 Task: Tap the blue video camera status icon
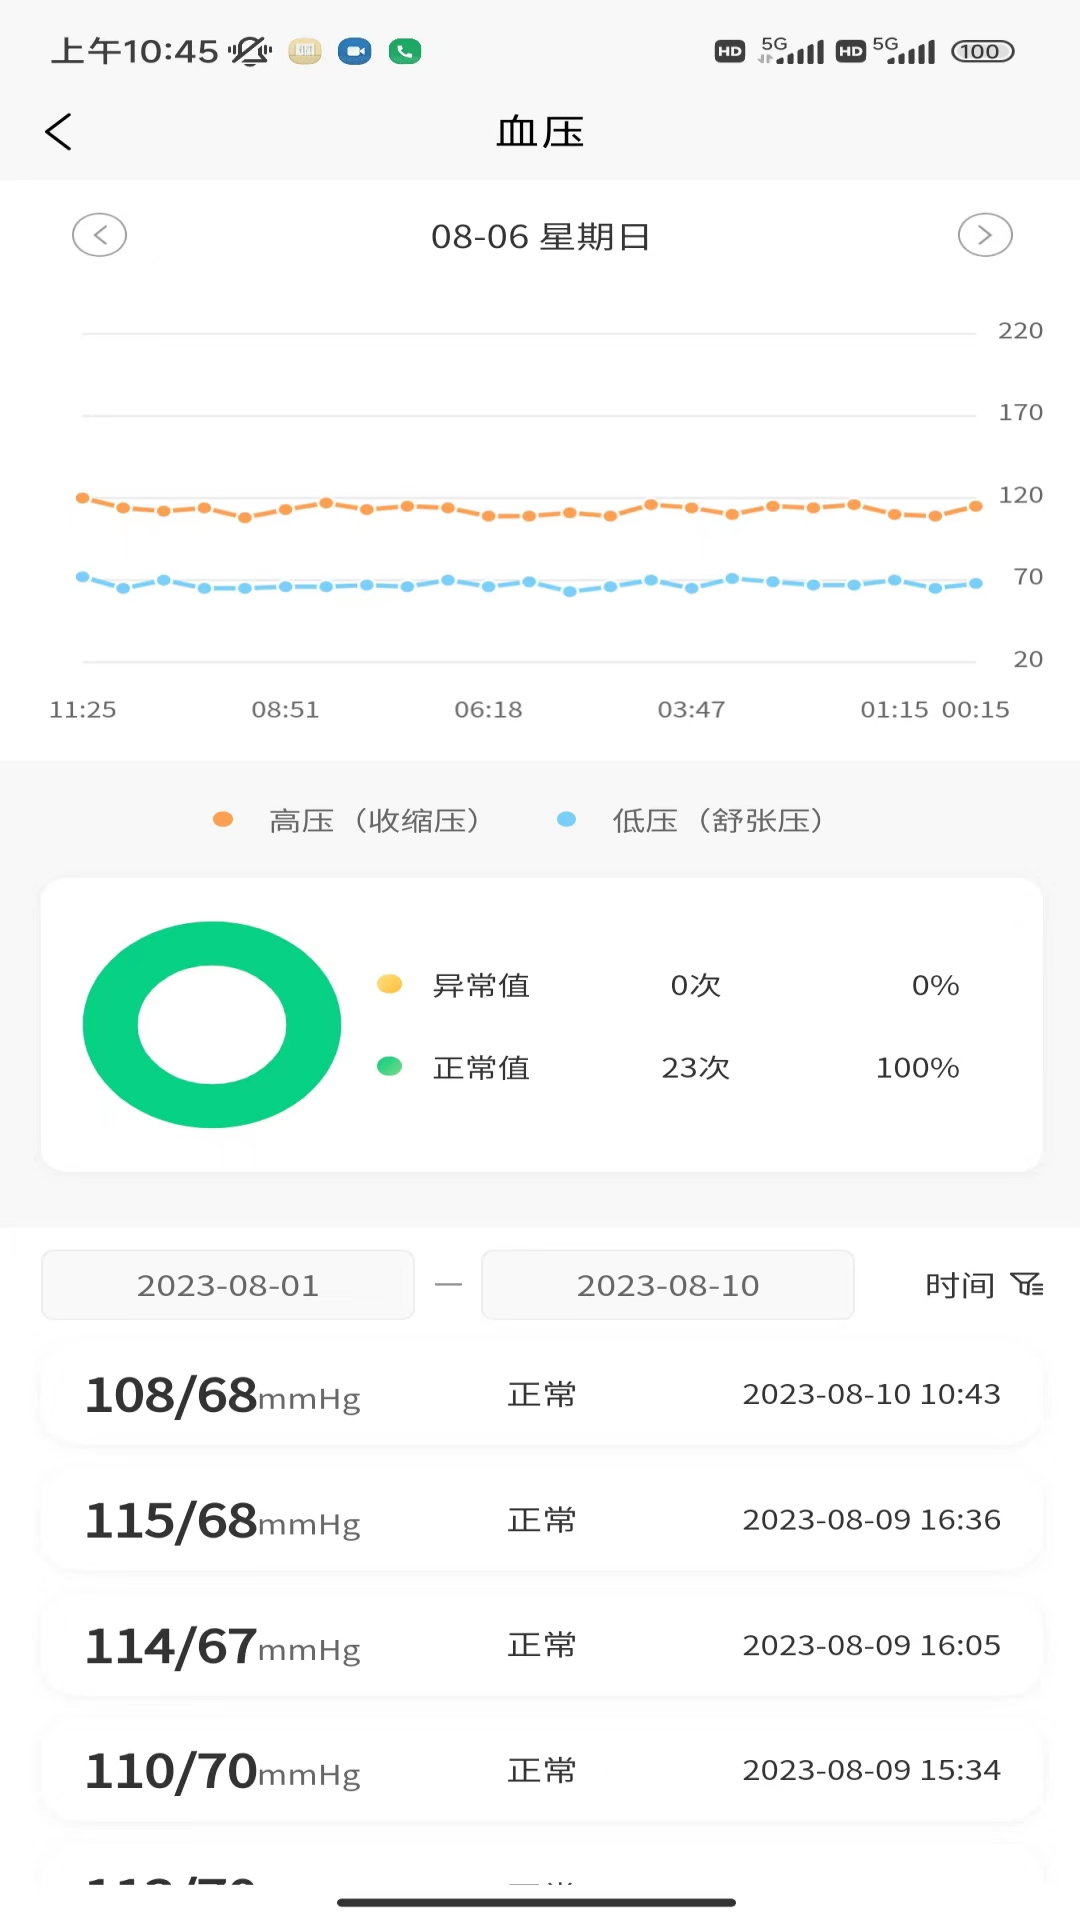click(x=354, y=51)
